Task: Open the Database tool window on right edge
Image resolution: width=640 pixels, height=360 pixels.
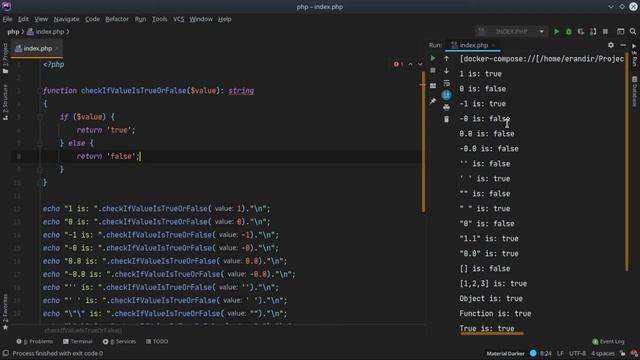Action: [x=635, y=91]
